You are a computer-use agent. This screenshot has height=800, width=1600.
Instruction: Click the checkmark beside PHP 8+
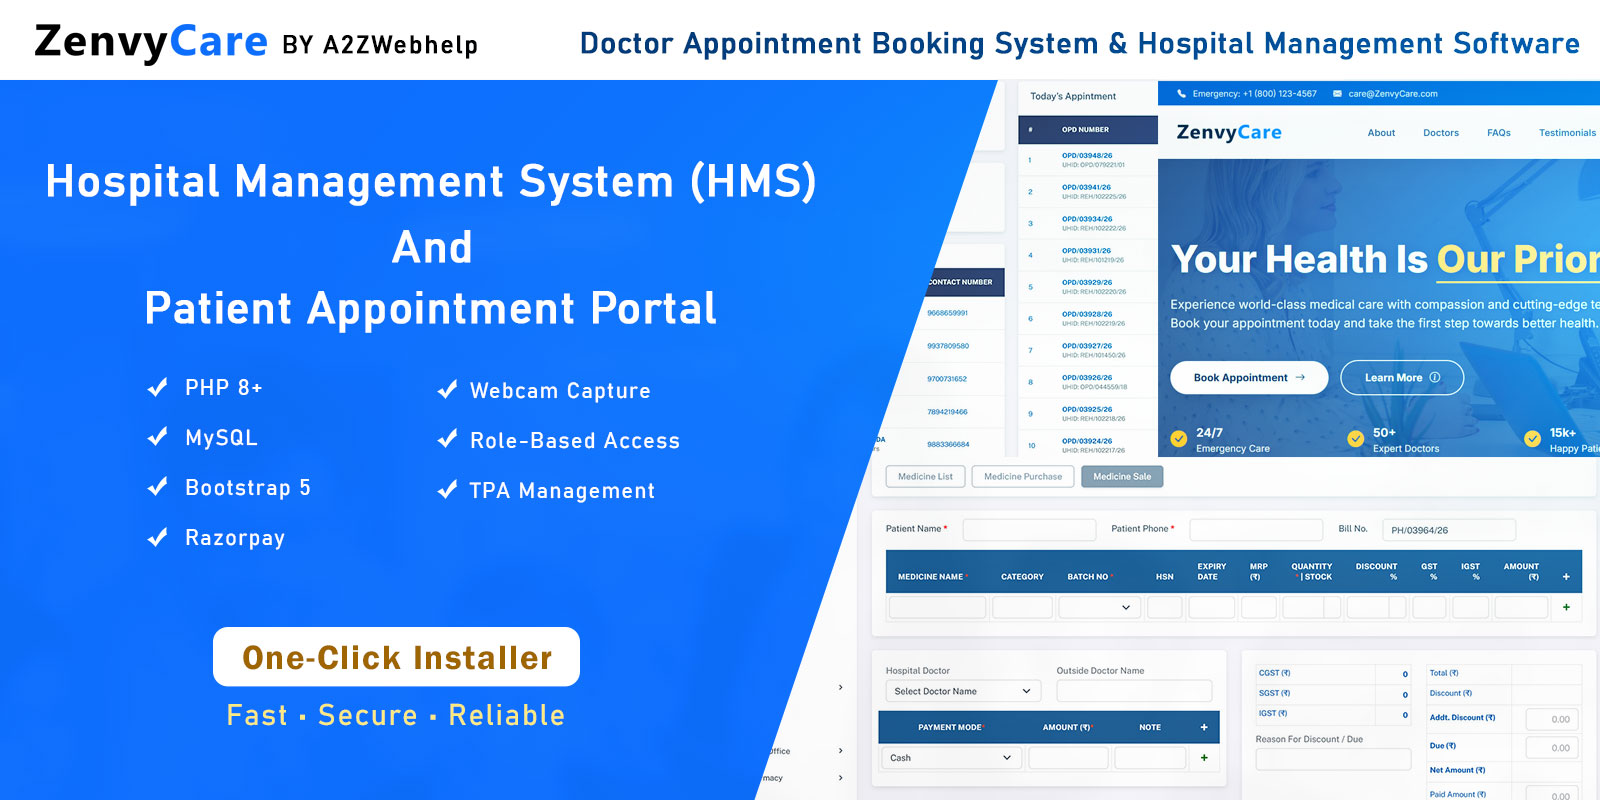tap(157, 387)
